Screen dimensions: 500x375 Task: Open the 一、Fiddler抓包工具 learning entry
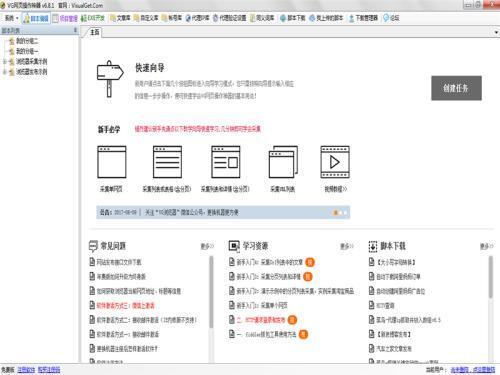[267, 334]
